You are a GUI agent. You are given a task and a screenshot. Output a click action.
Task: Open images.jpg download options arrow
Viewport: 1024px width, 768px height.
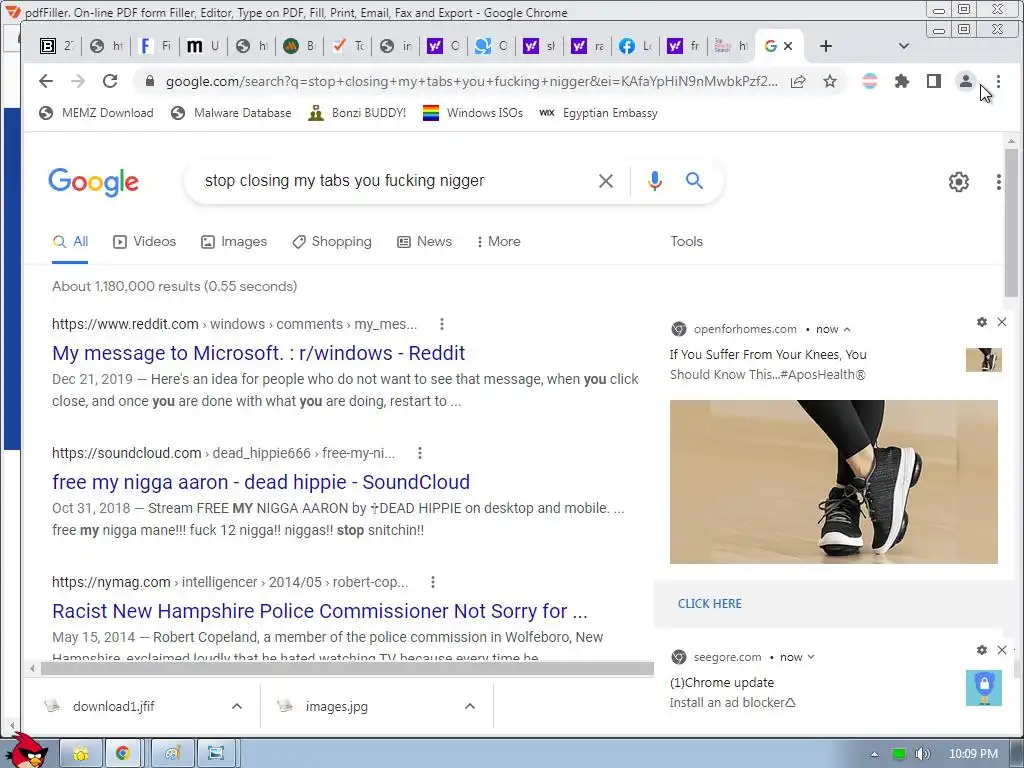(470, 706)
